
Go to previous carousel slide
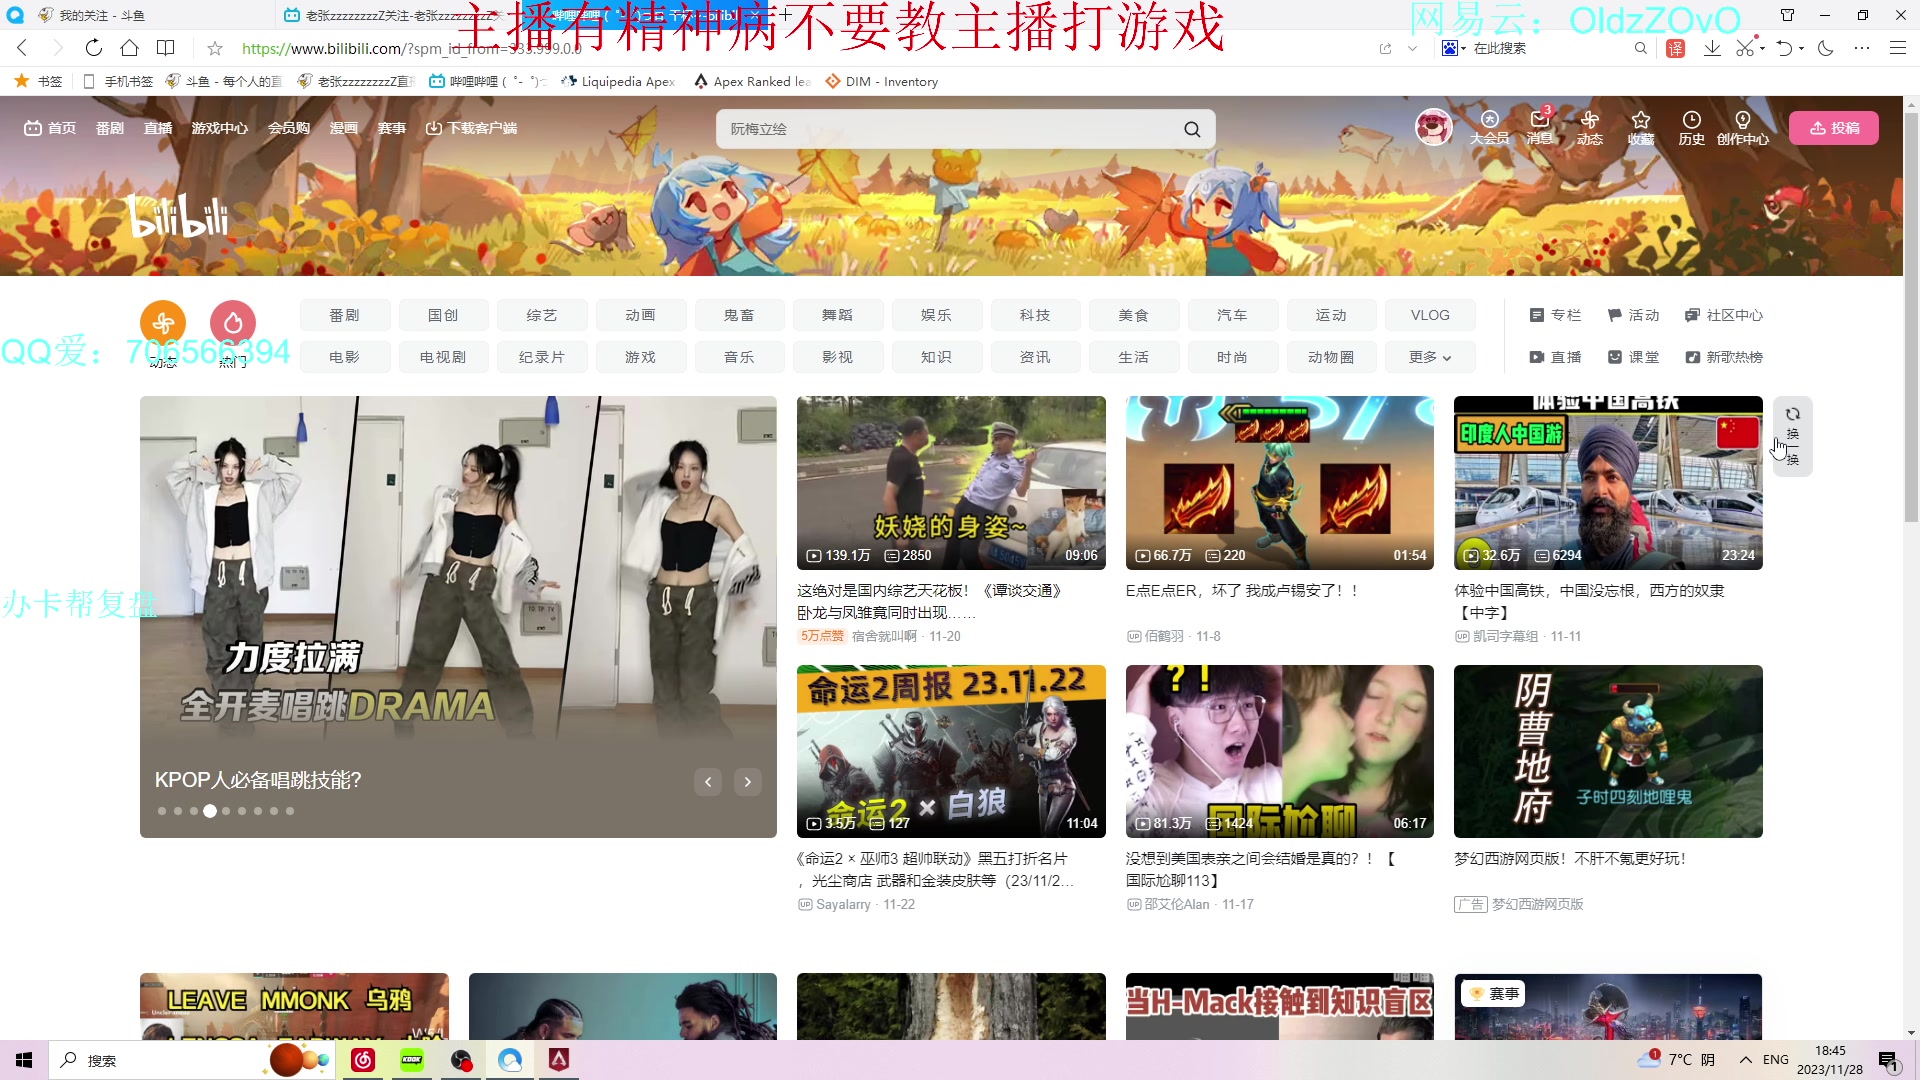708,782
